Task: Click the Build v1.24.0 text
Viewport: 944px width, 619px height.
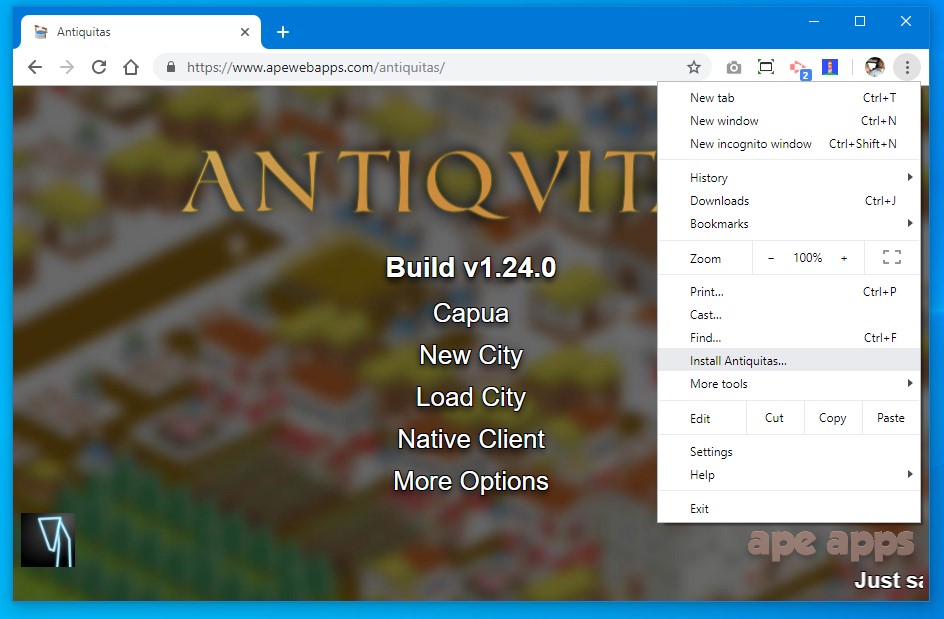Action: [x=471, y=267]
